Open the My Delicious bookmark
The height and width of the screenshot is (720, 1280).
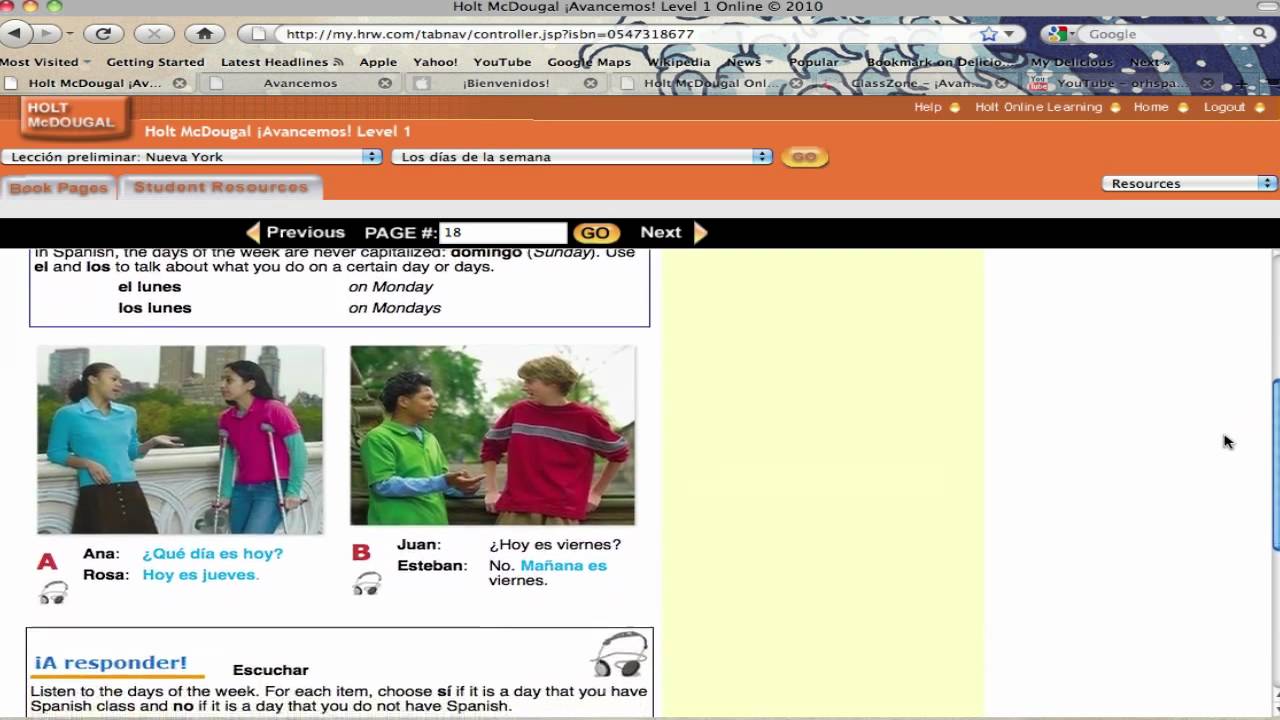tap(1072, 62)
